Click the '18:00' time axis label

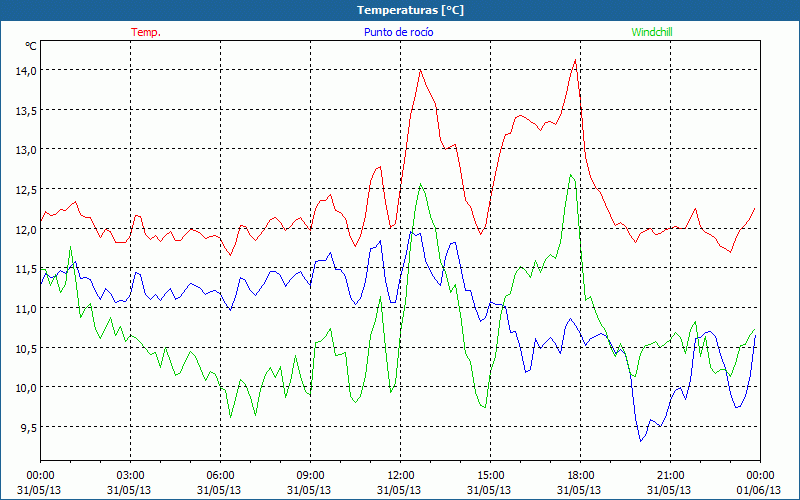point(580,476)
